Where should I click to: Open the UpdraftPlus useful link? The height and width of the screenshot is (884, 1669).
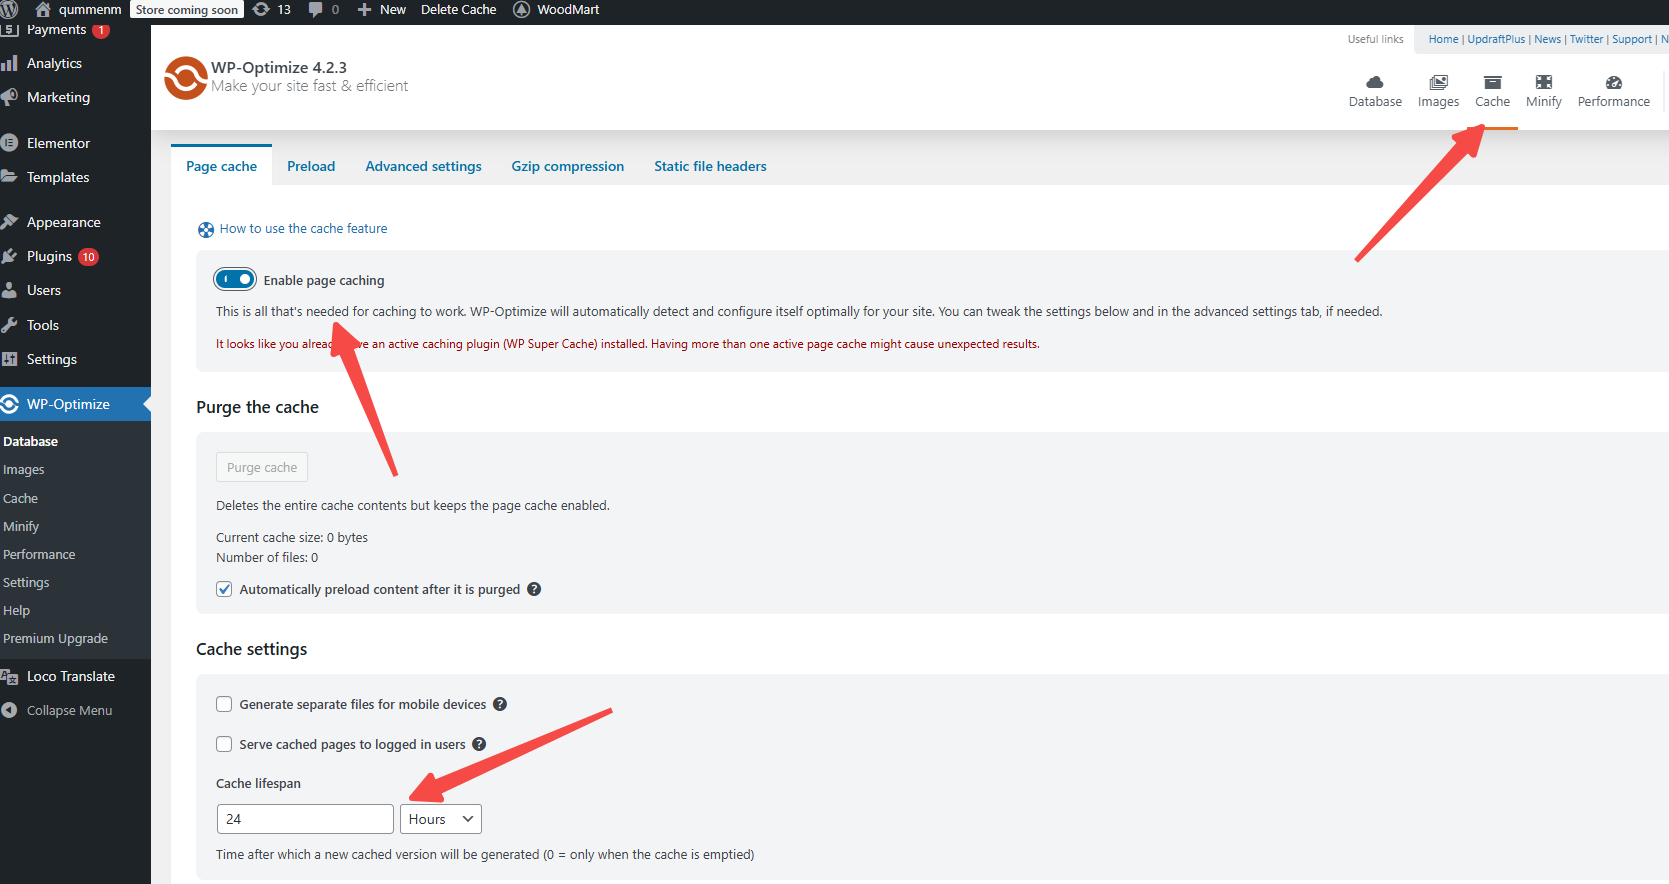point(1496,39)
